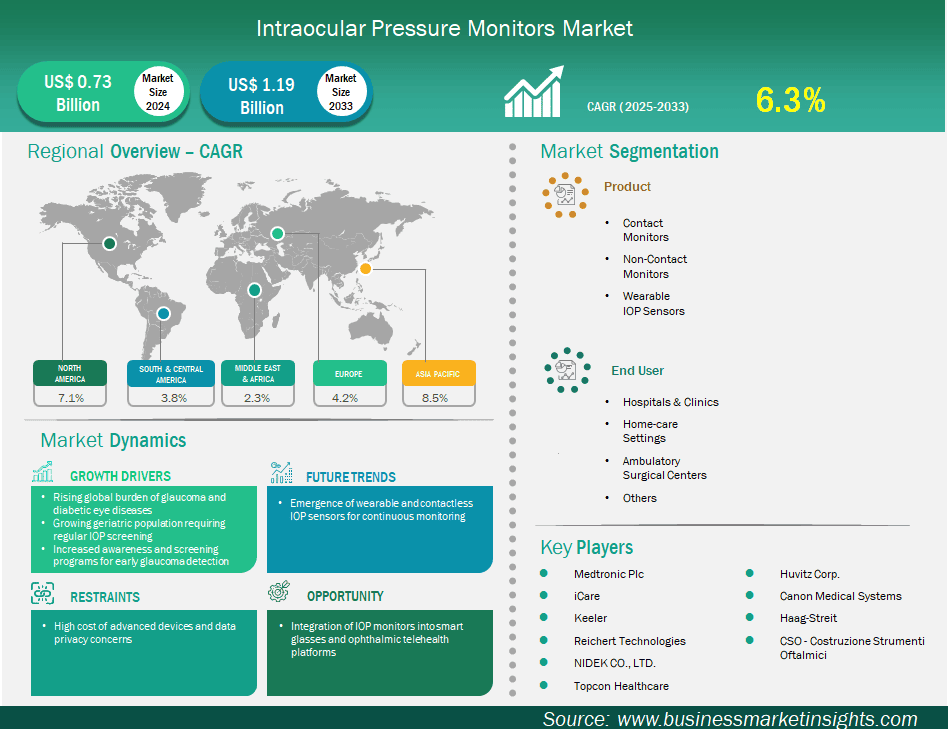Screen dimensions: 948x744
Task: Click the North America map marker
Action: [x=109, y=242]
